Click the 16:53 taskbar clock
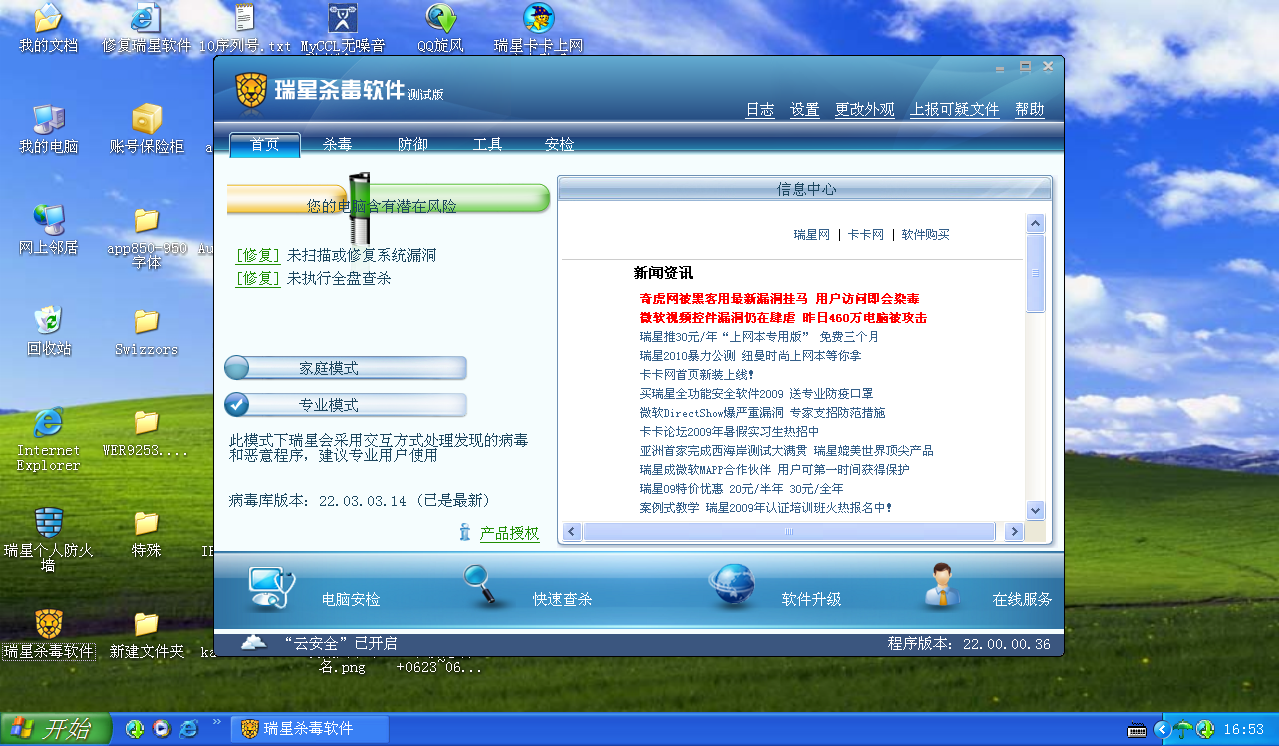Viewport: 1279px width, 746px height. click(1245, 729)
